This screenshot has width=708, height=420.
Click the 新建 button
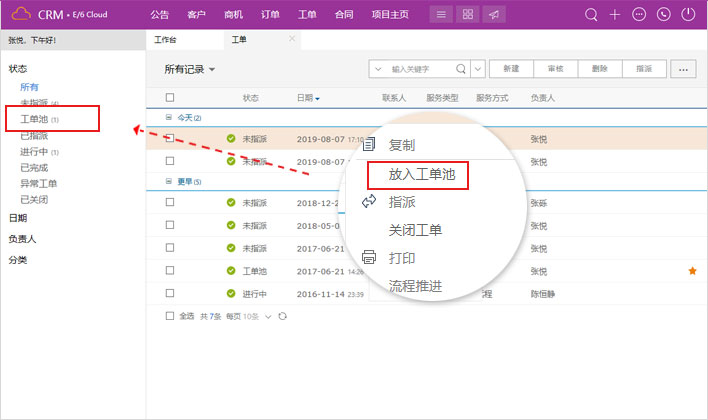[x=510, y=69]
